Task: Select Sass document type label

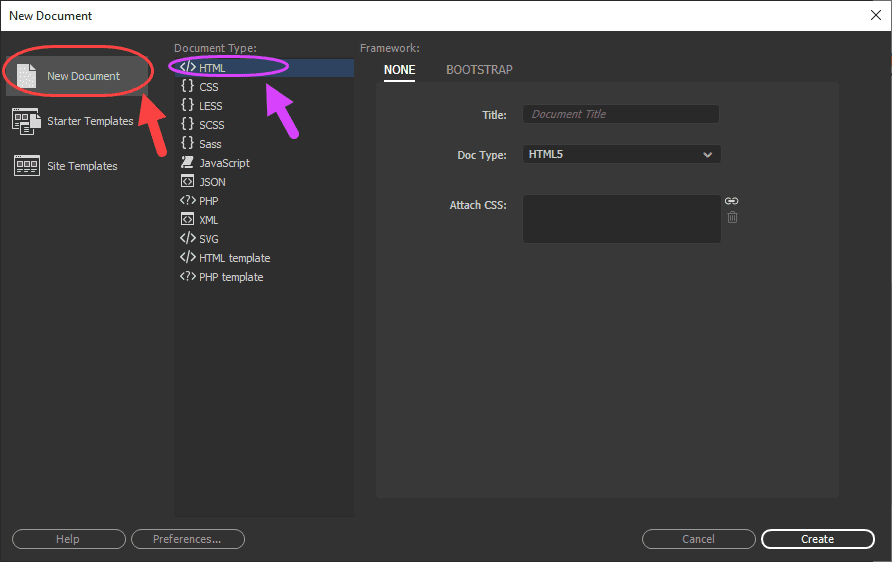Action: (x=210, y=144)
